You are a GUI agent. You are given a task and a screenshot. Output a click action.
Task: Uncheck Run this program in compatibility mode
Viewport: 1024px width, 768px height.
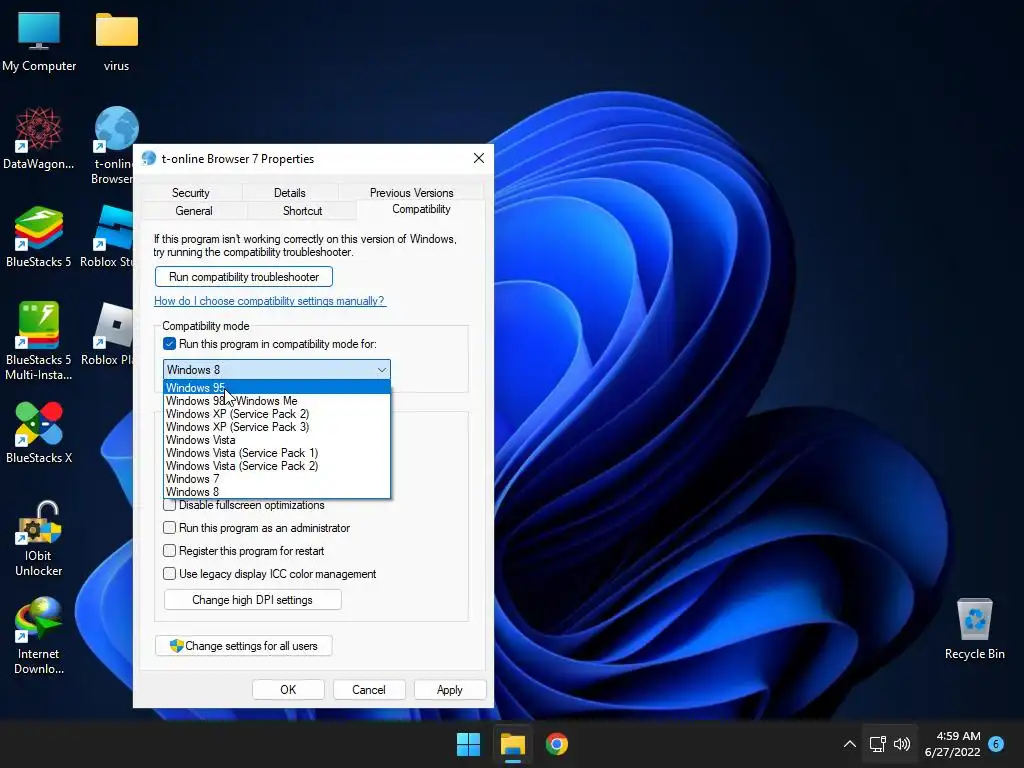(x=169, y=344)
